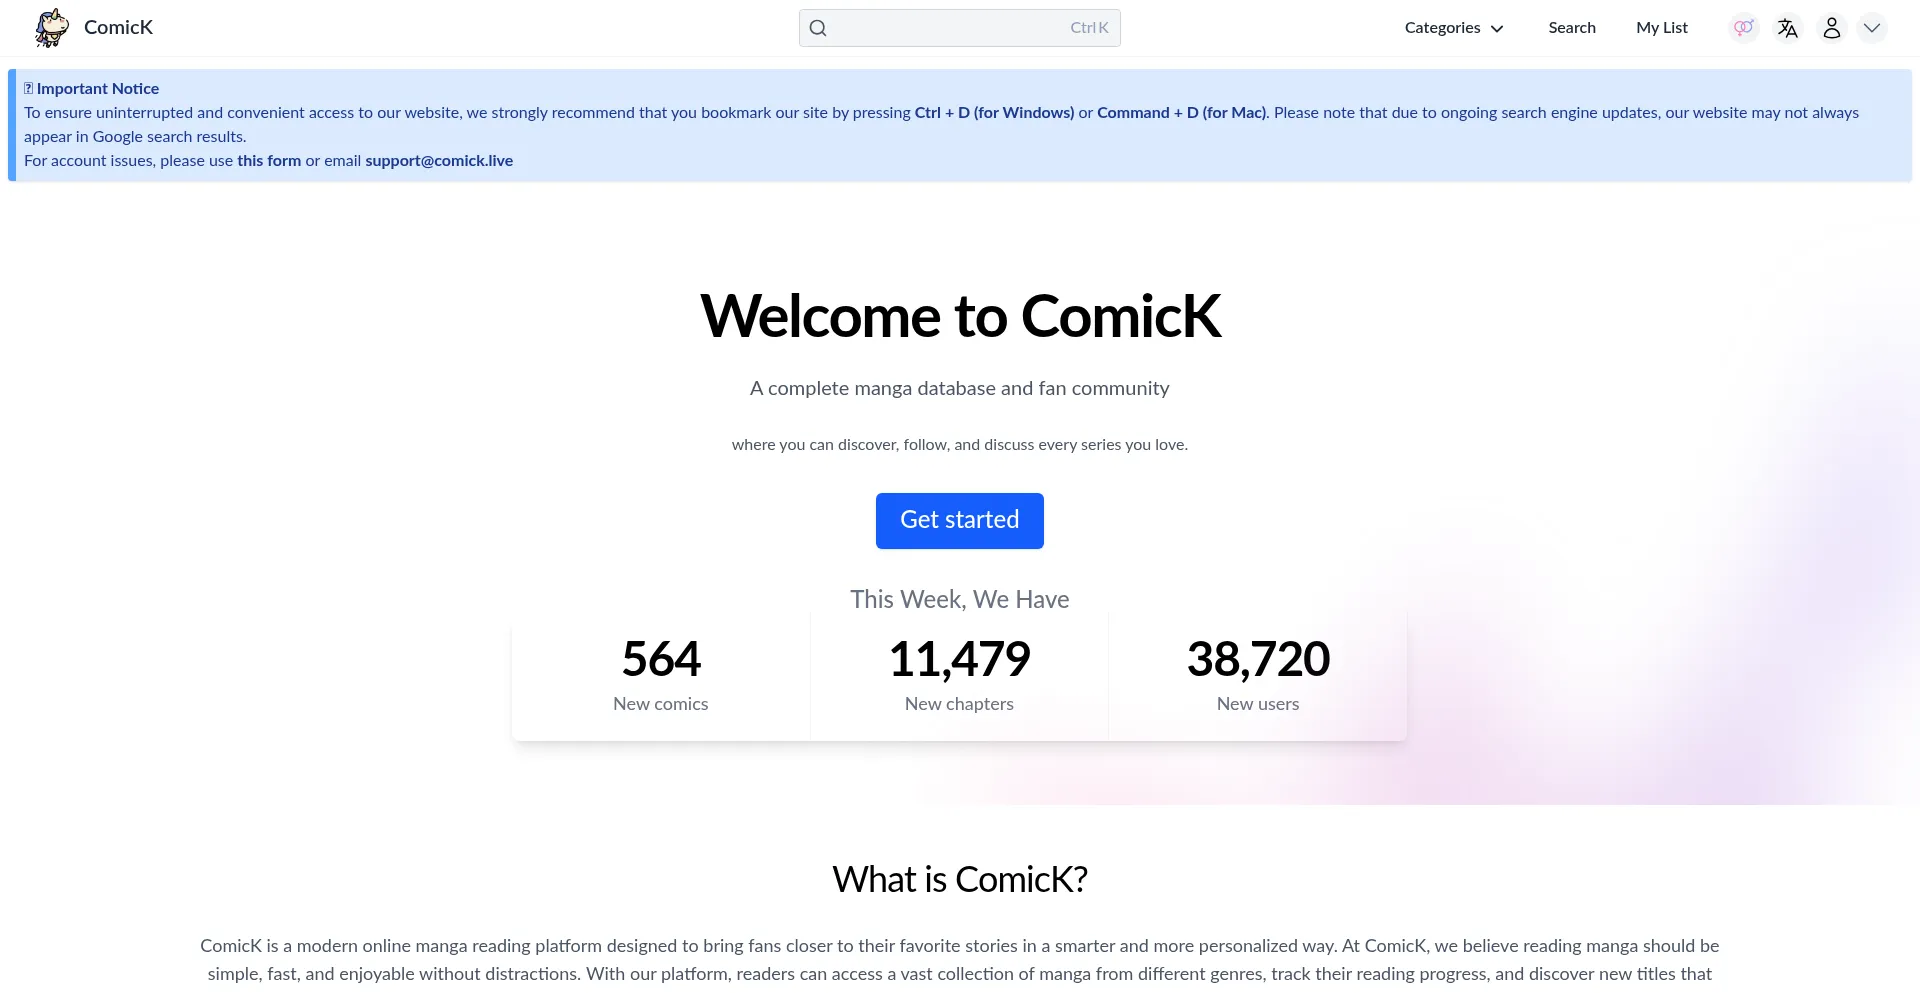Click the support@comick.live email link
This screenshot has height=993, width=1920.
(439, 161)
